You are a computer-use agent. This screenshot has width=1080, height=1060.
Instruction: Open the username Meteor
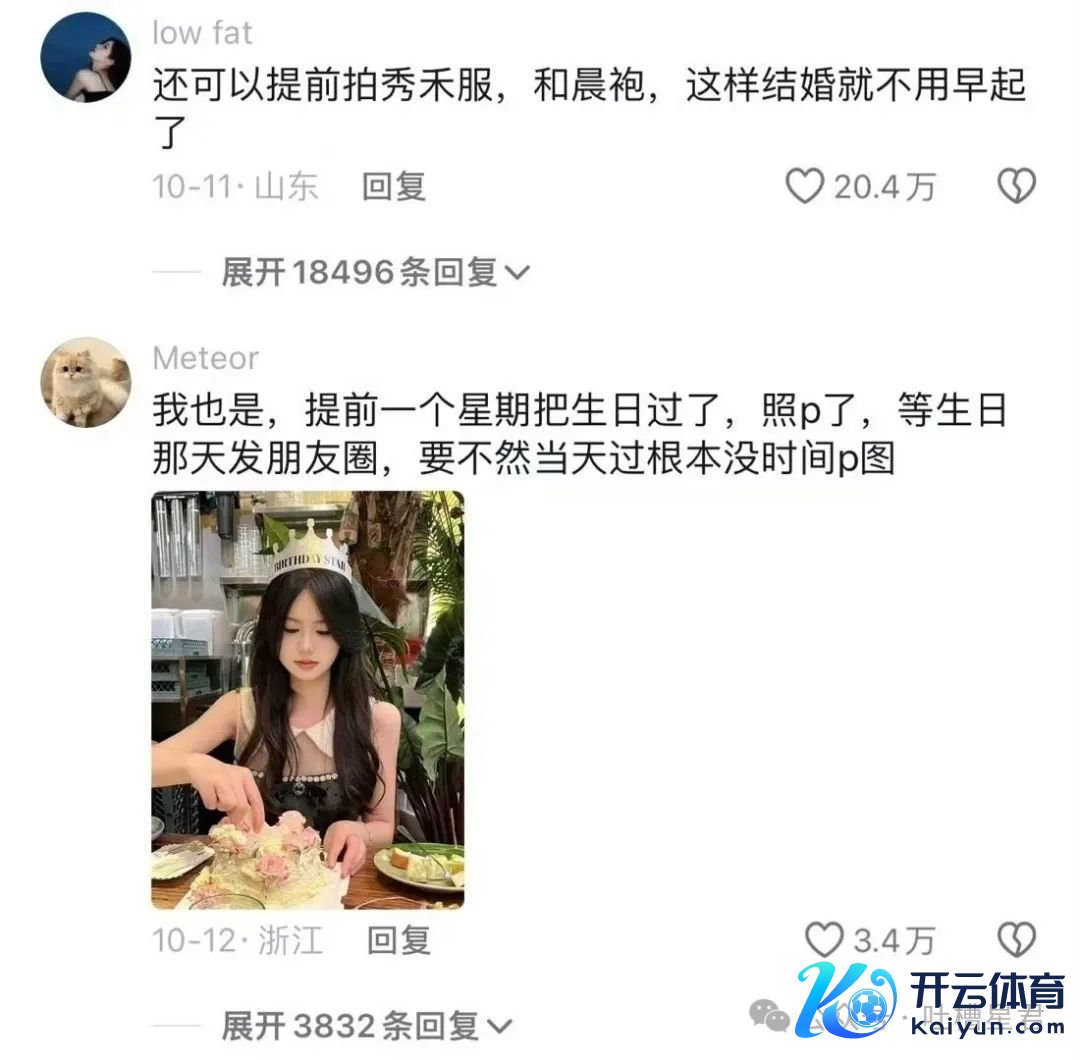(x=205, y=358)
